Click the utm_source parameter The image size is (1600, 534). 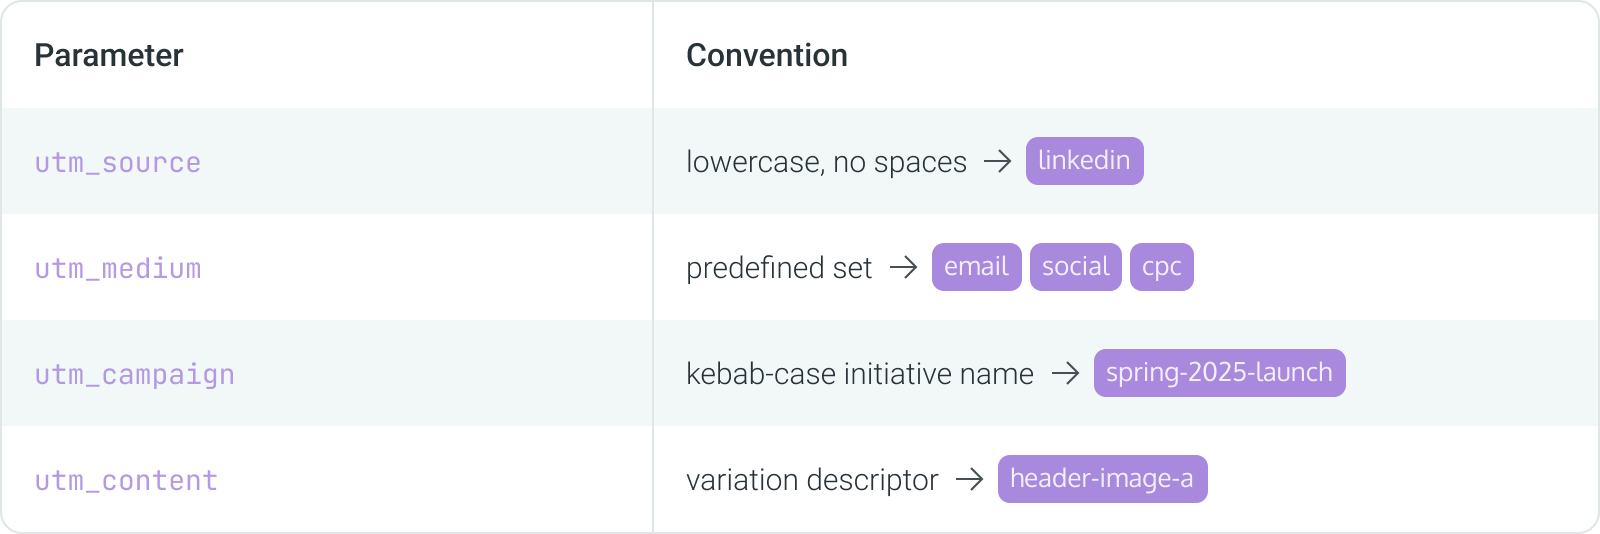click(118, 162)
